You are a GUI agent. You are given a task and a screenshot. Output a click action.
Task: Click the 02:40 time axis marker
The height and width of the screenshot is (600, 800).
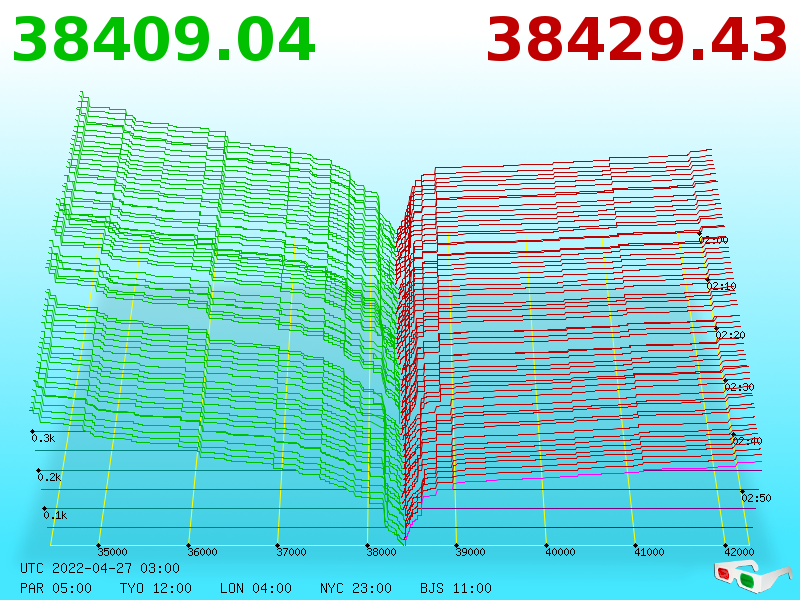(747, 441)
